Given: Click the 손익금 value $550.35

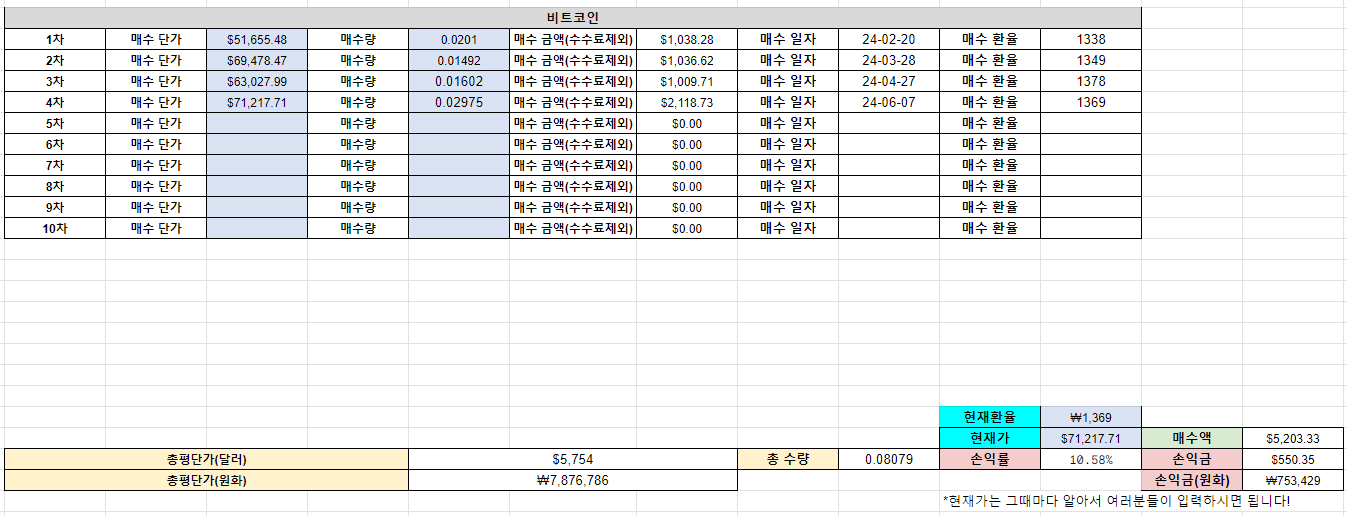Looking at the screenshot, I should (x=1293, y=459).
